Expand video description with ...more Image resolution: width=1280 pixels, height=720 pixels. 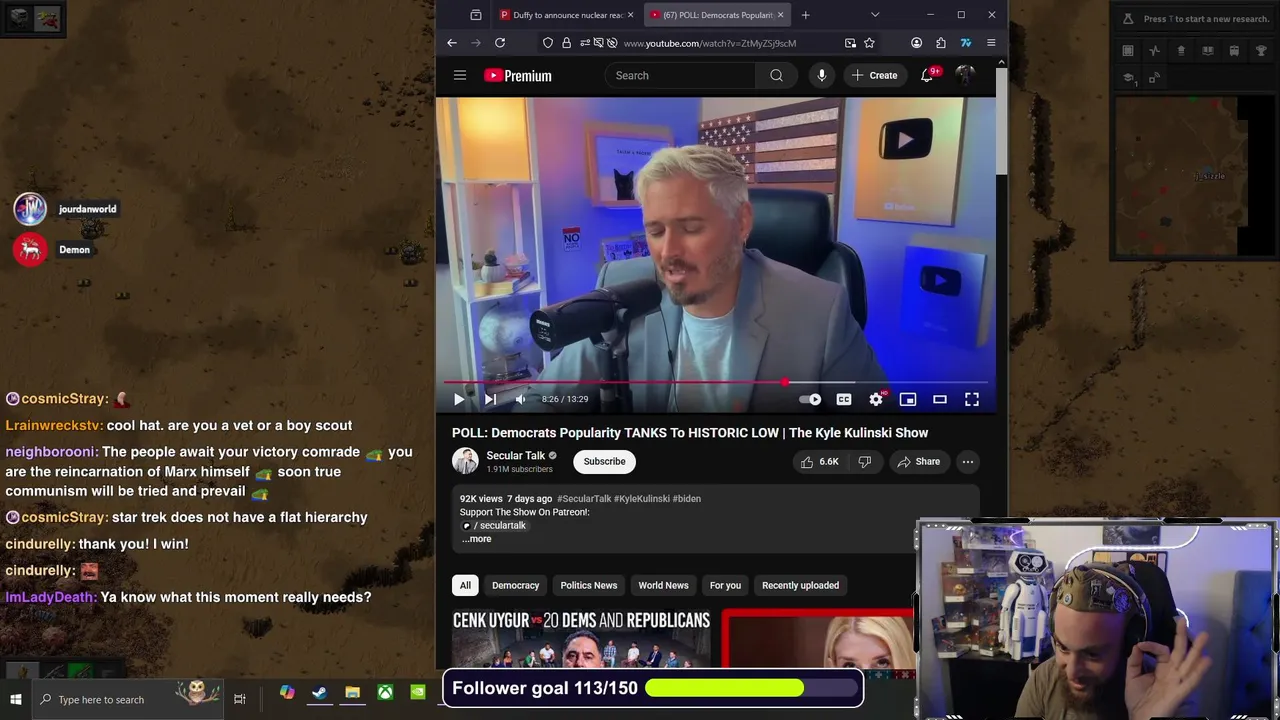(477, 539)
